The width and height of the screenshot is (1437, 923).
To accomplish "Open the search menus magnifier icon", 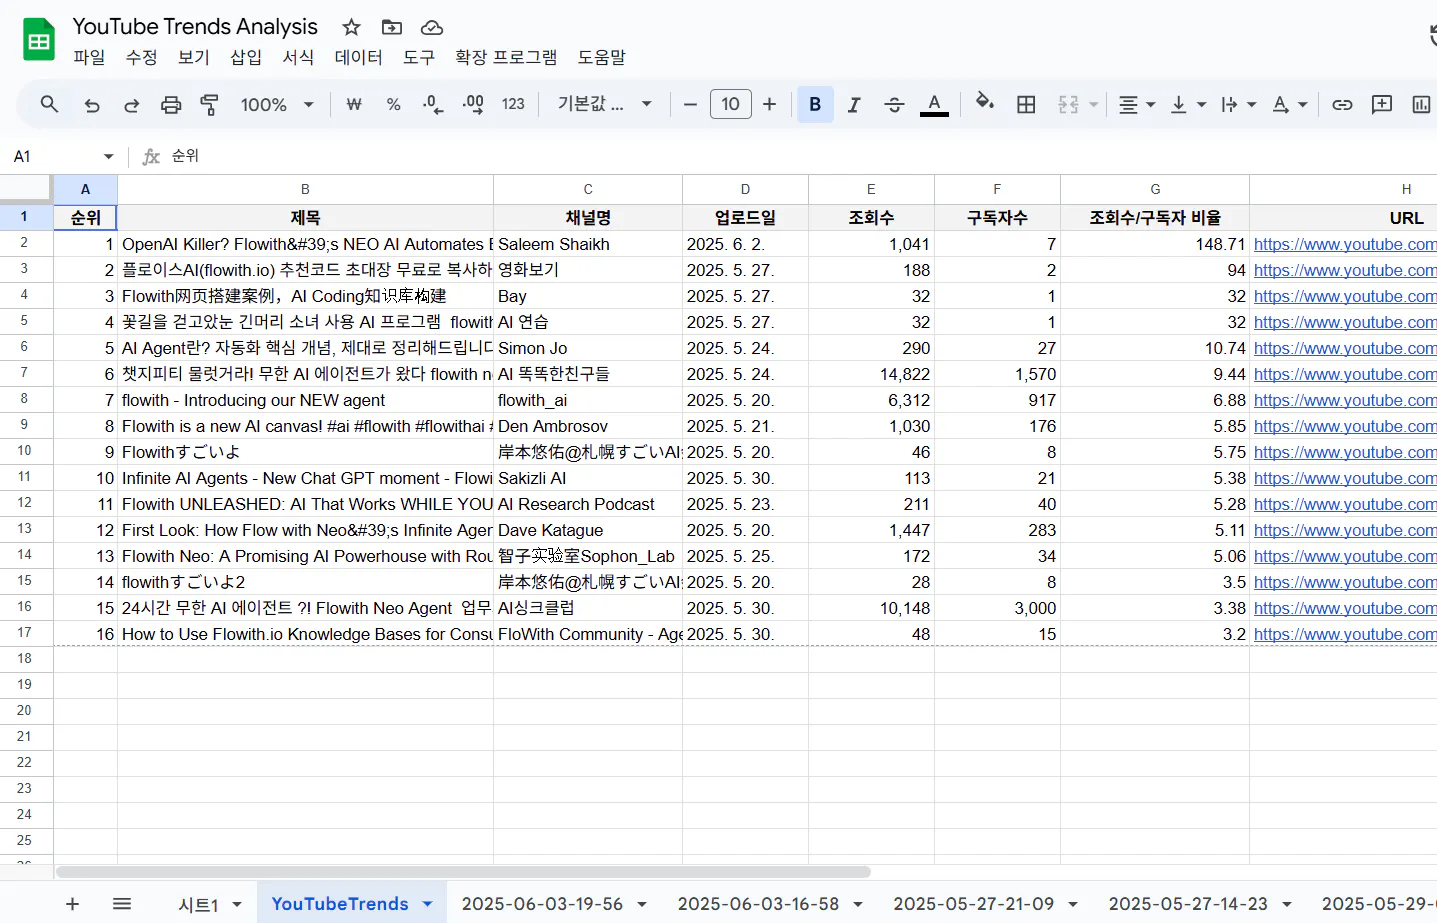I will 49,104.
